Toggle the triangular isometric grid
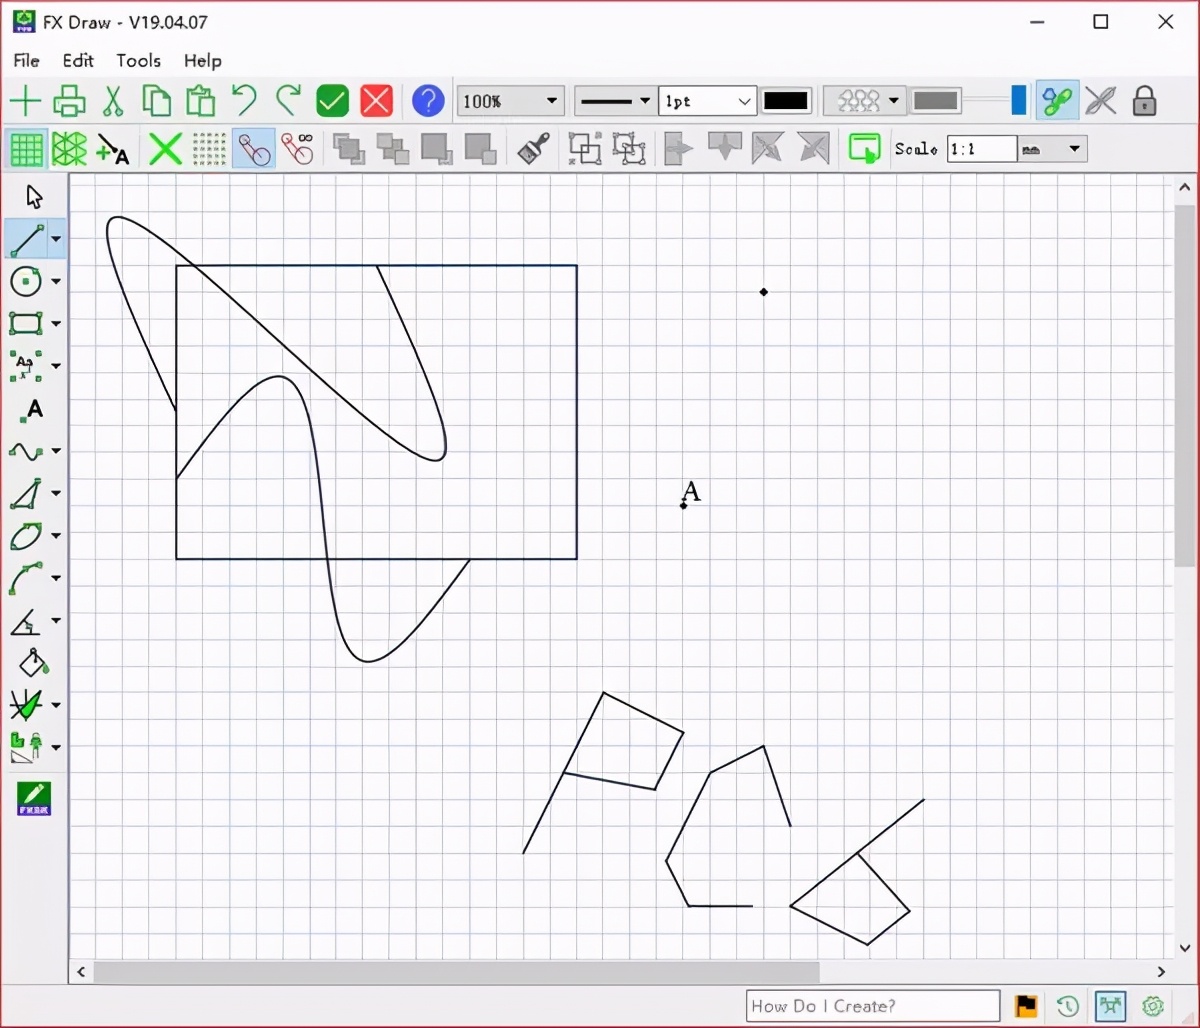Viewport: 1200px width, 1028px height. (69, 150)
